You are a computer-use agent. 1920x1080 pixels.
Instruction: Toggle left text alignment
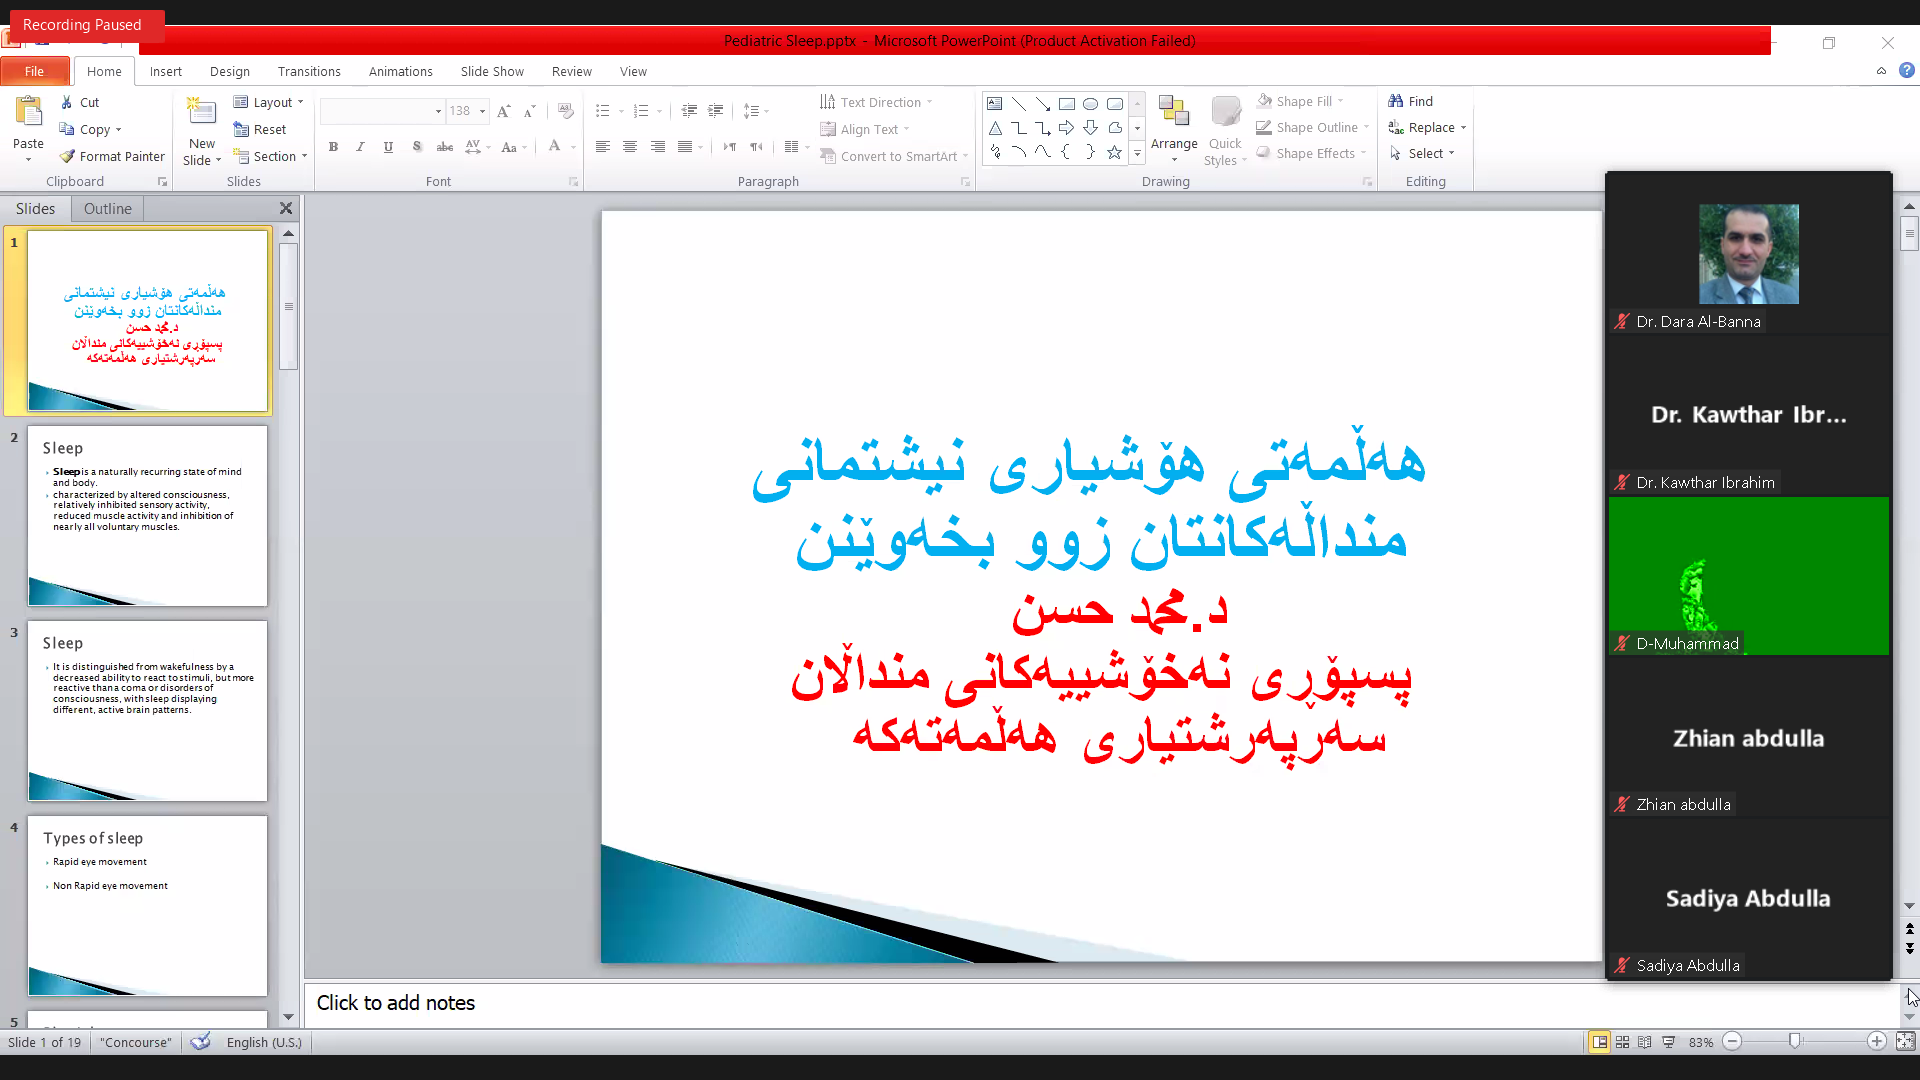click(602, 147)
